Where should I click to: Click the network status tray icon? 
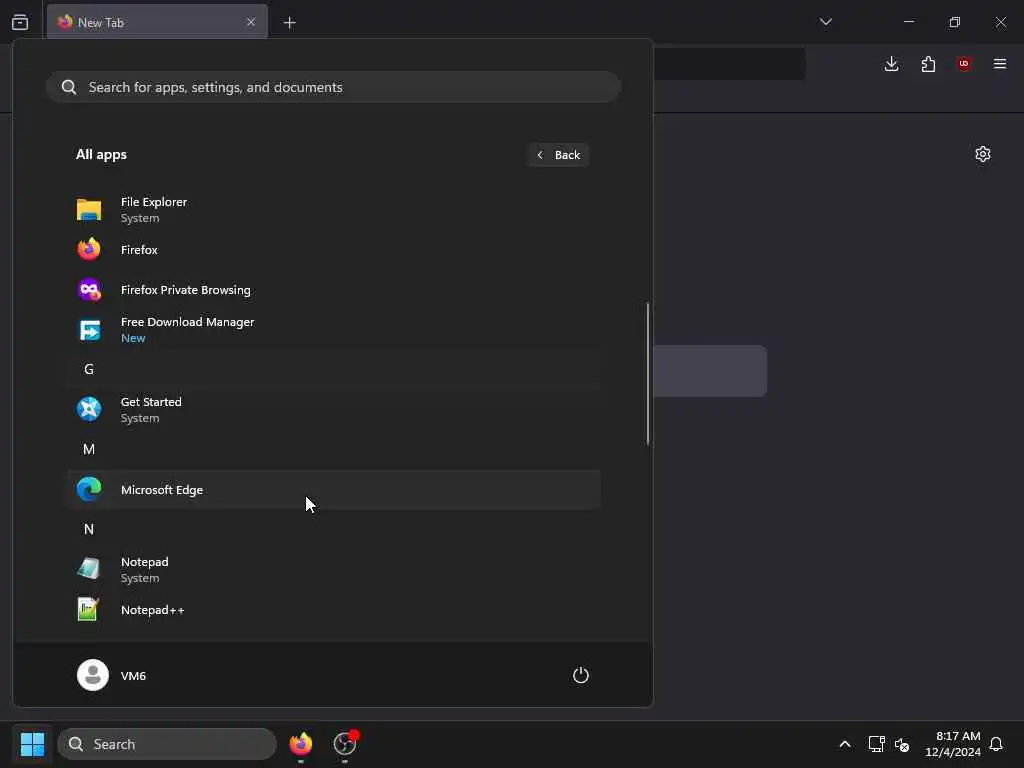pyautogui.click(x=876, y=744)
